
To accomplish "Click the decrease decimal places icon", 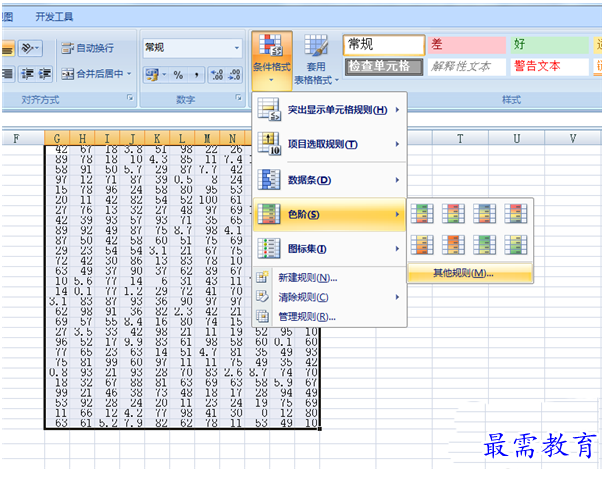I will [x=235, y=74].
